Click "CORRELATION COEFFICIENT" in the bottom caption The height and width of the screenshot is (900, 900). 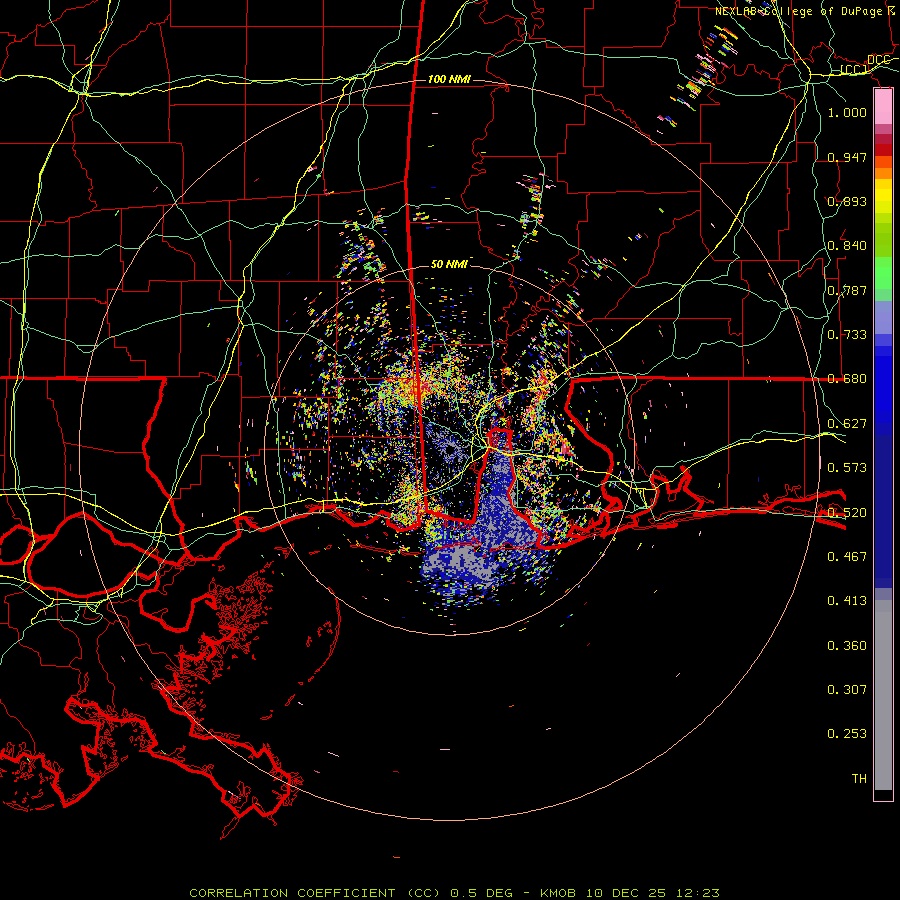(x=292, y=893)
